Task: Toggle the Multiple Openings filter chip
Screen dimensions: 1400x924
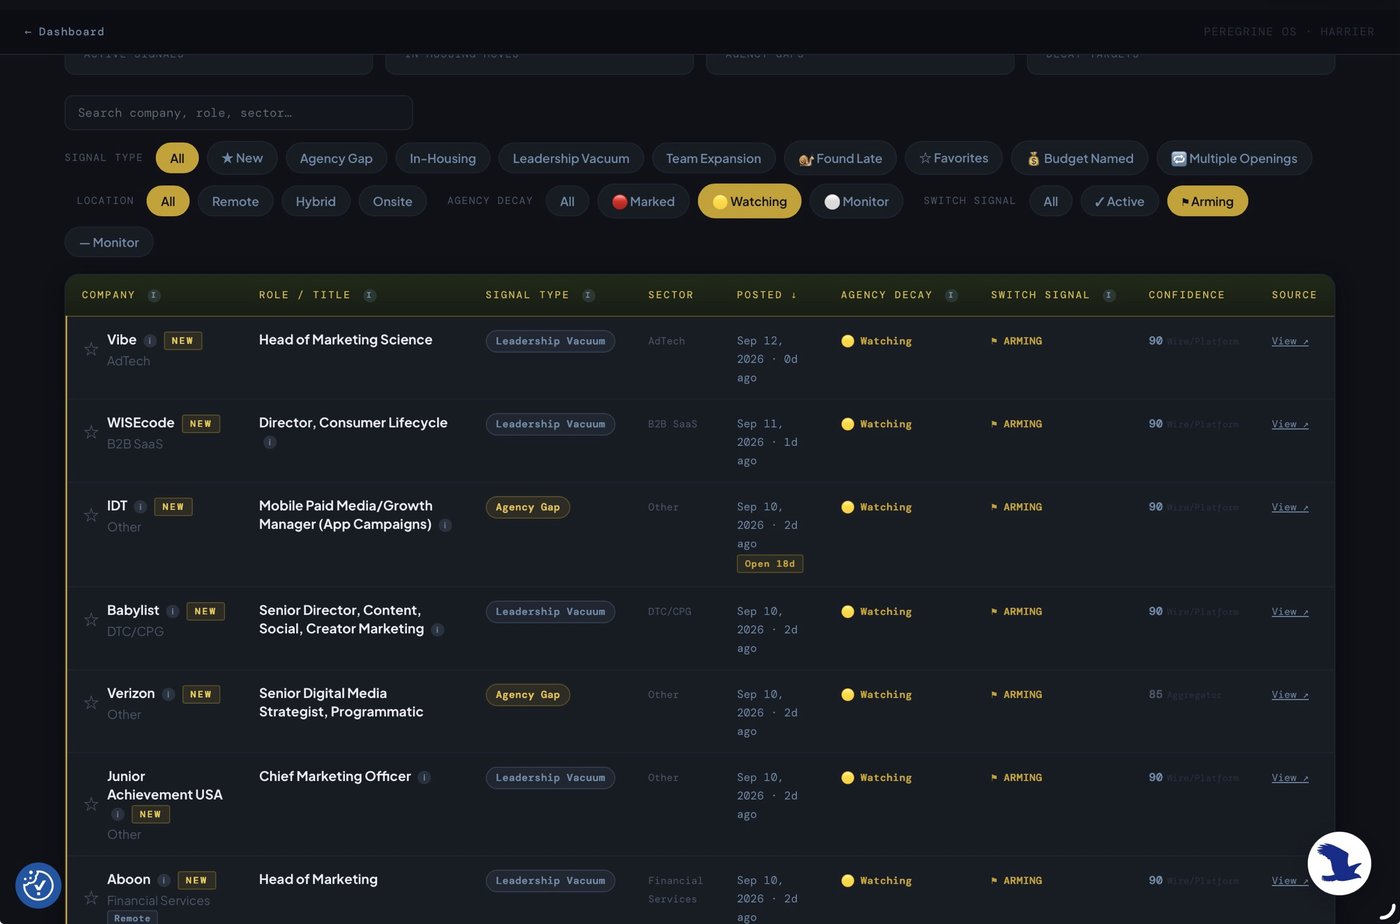Action: point(1234,158)
